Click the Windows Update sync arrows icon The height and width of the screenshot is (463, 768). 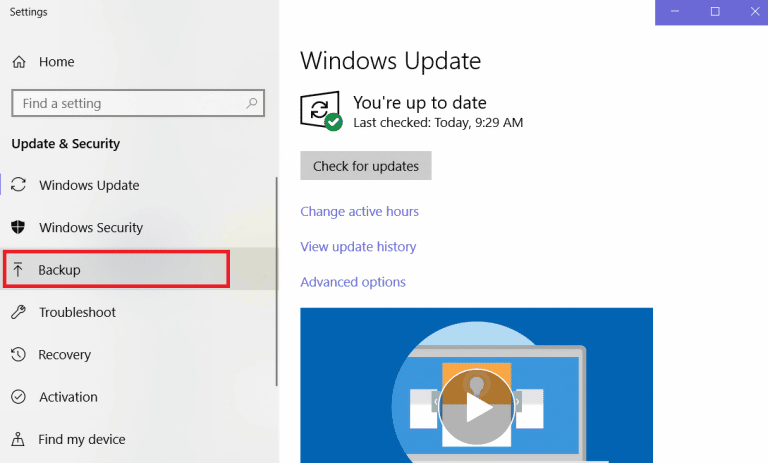pyautogui.click(x=18, y=185)
